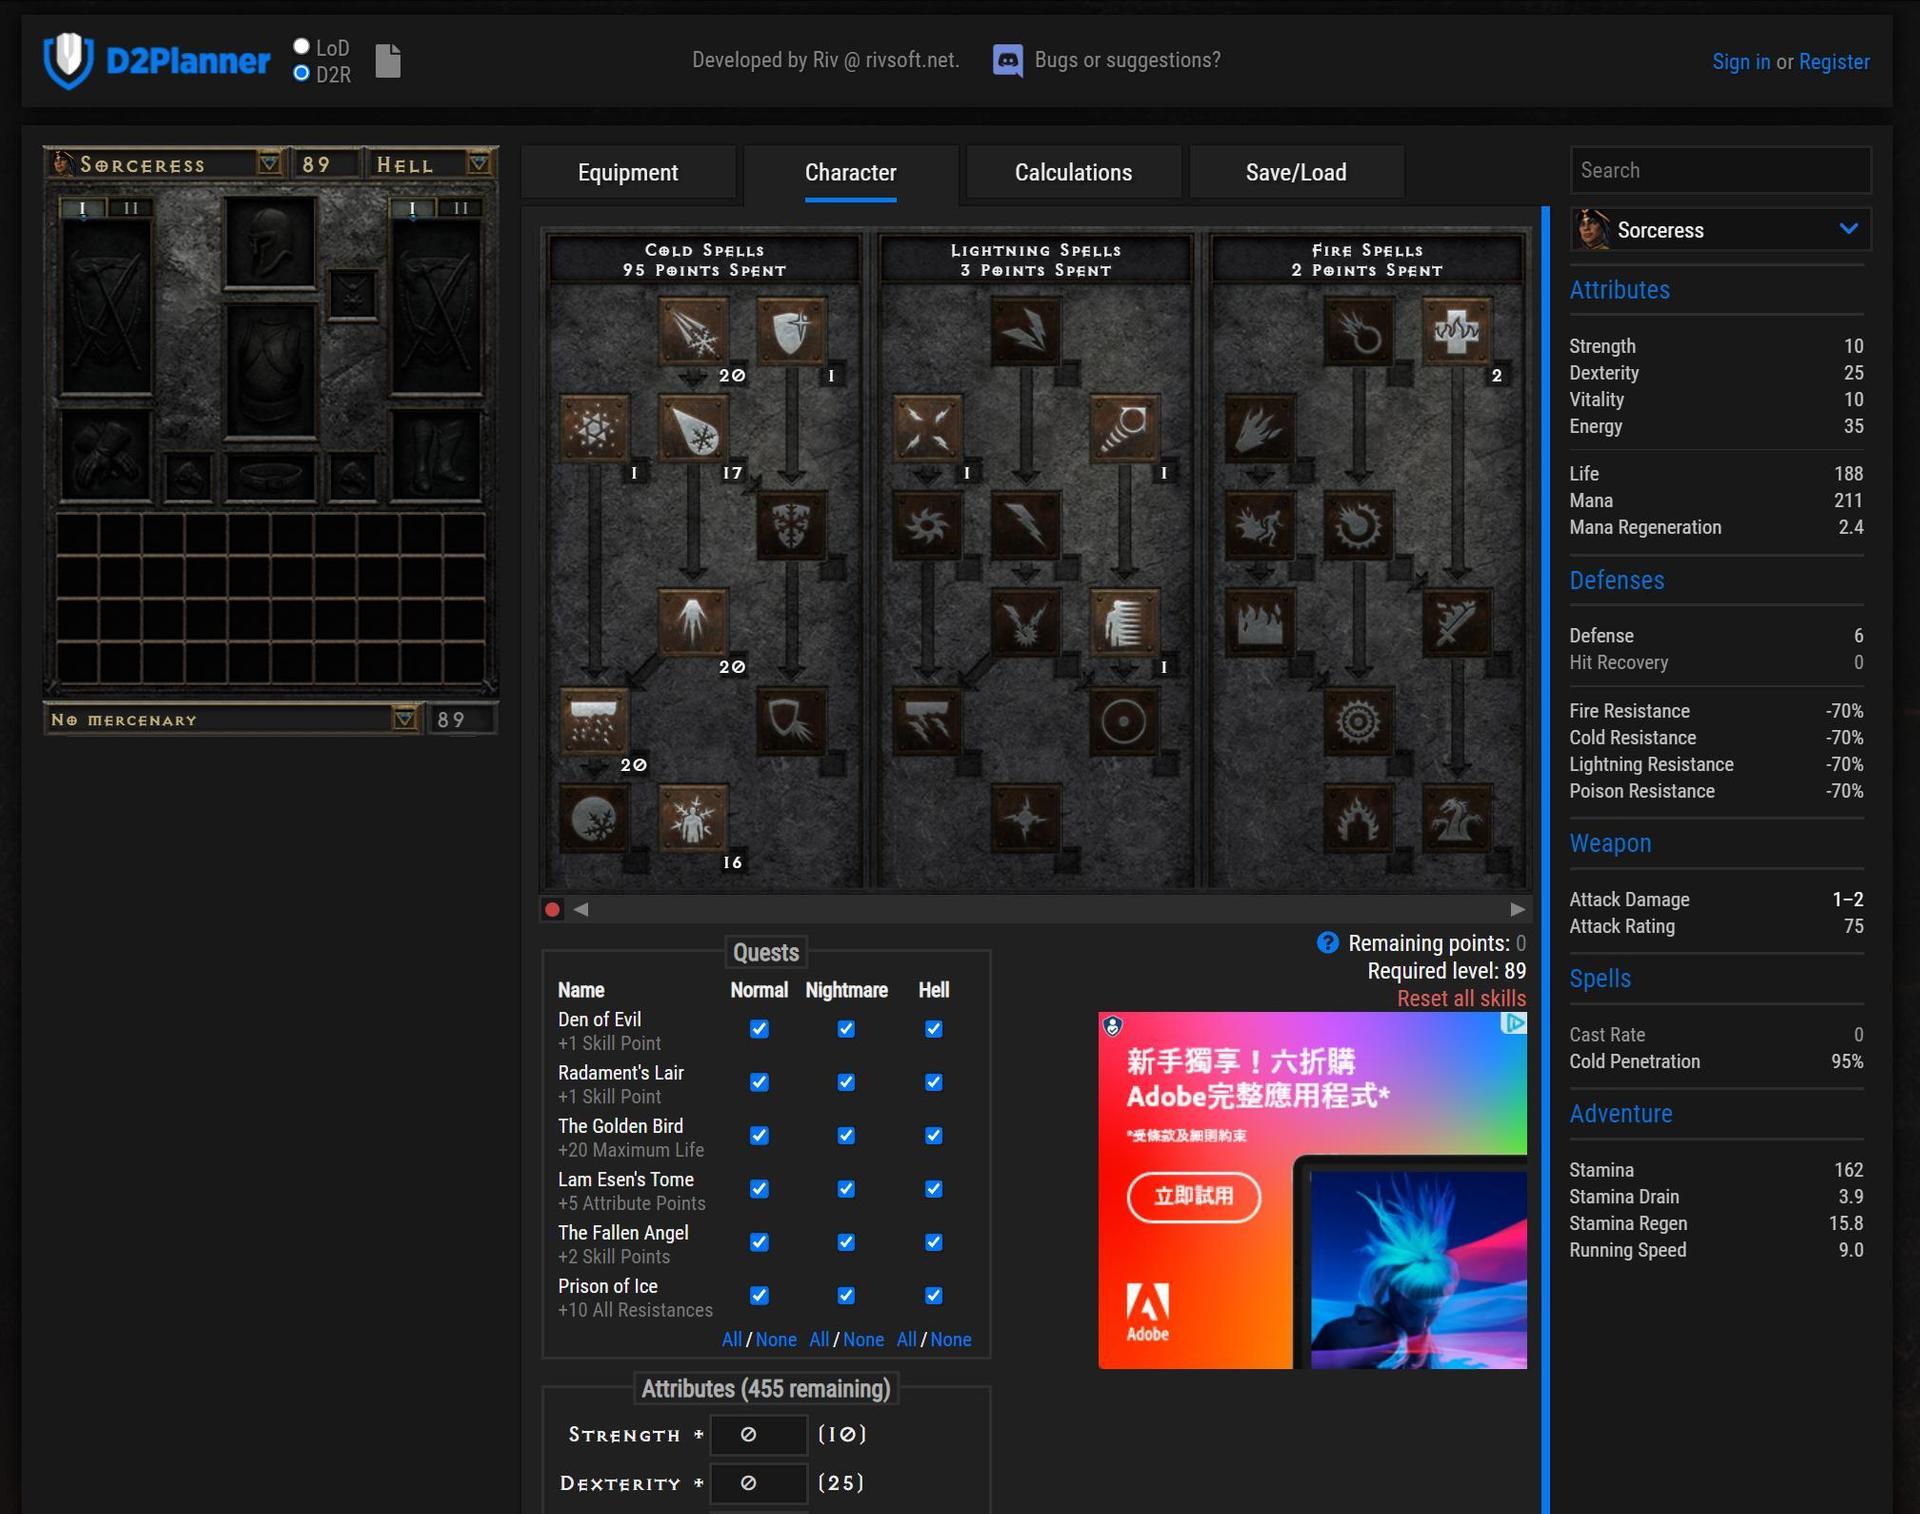Click the Discord icon beside Bugs or suggestions
Screen dimensions: 1920x1514
click(1007, 60)
